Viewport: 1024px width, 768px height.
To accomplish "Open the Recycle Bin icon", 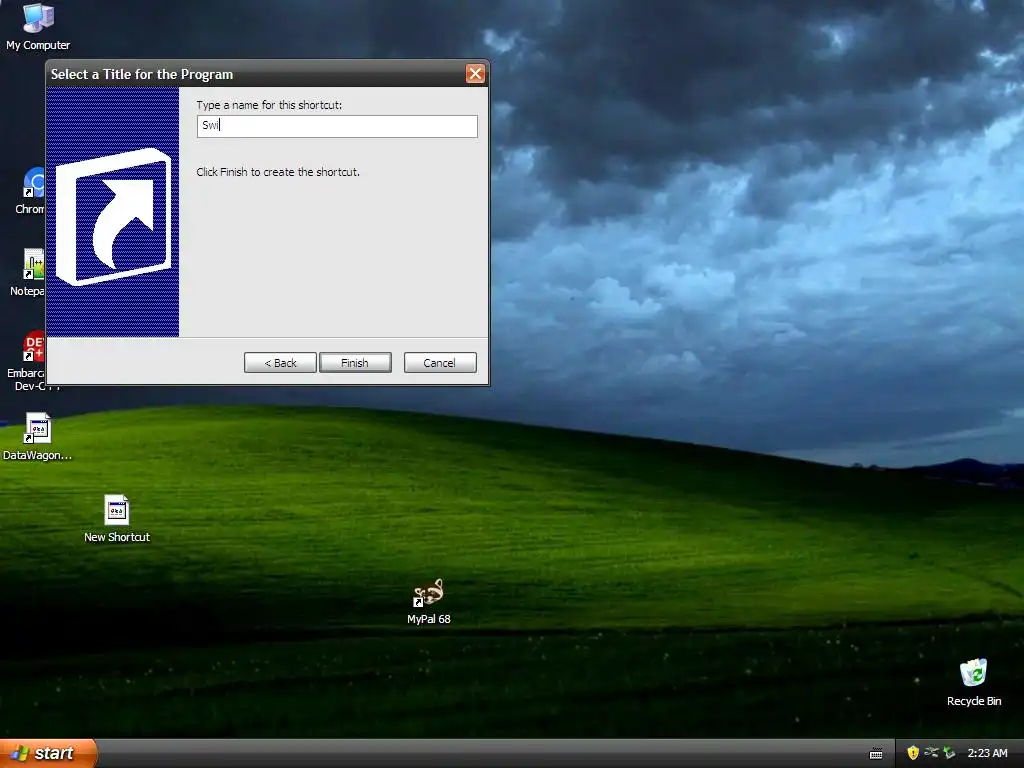I will coord(974,682).
